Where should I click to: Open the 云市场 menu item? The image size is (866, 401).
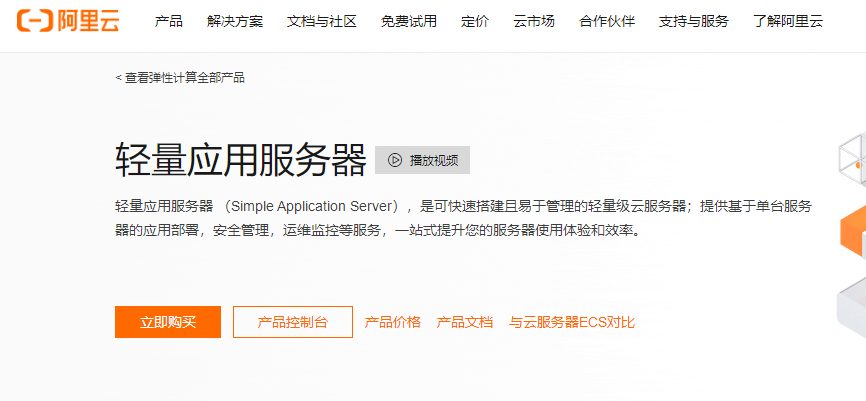tap(534, 22)
